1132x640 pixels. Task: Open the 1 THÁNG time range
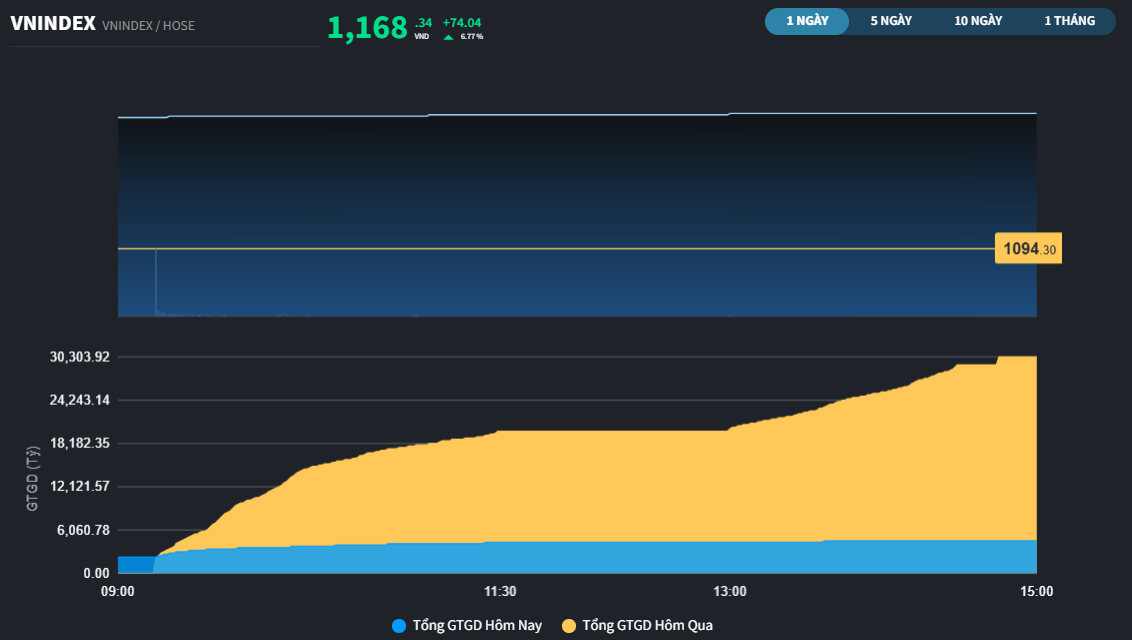1069,21
